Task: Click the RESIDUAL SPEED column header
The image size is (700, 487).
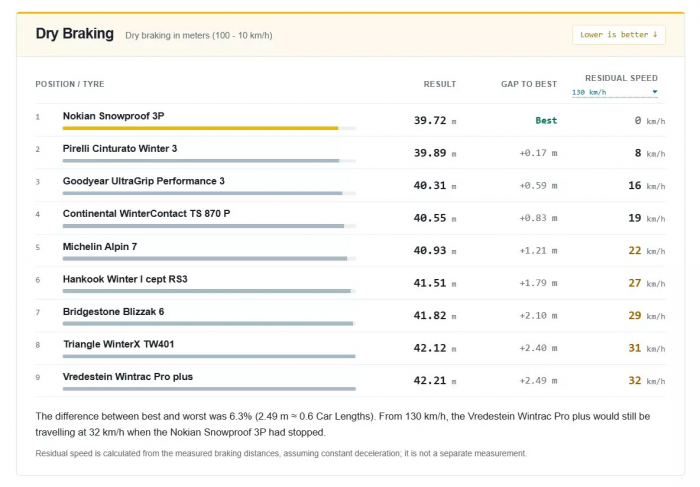Action: [621, 78]
